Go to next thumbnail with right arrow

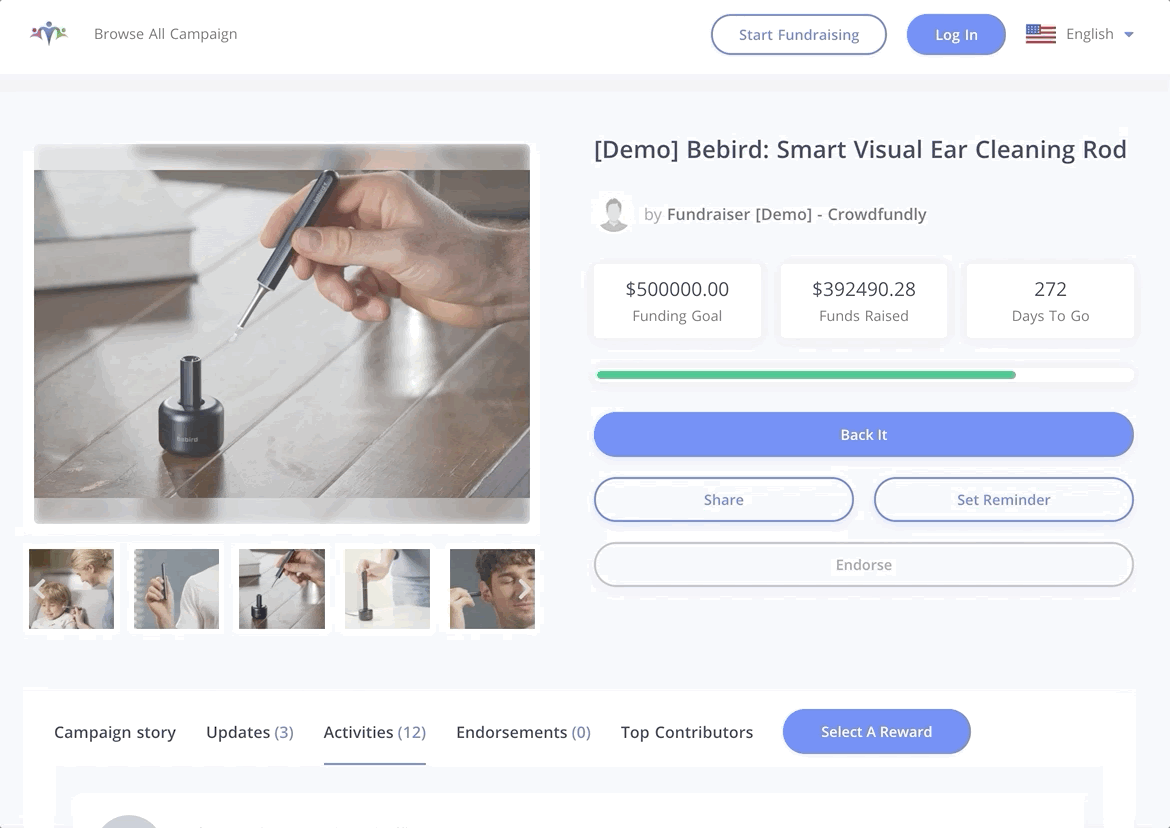(x=525, y=589)
